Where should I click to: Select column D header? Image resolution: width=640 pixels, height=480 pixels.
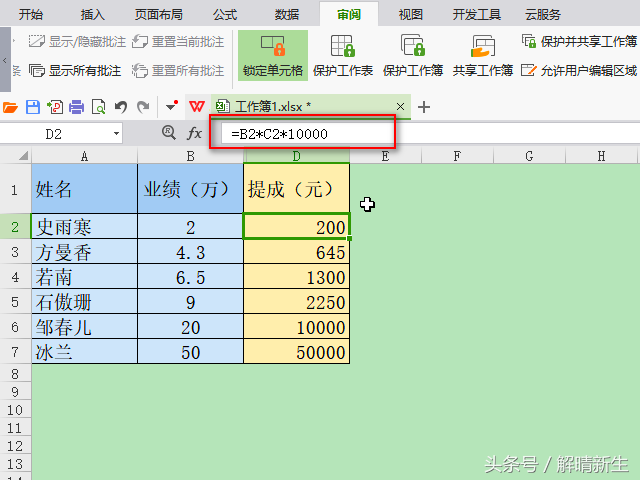click(297, 156)
